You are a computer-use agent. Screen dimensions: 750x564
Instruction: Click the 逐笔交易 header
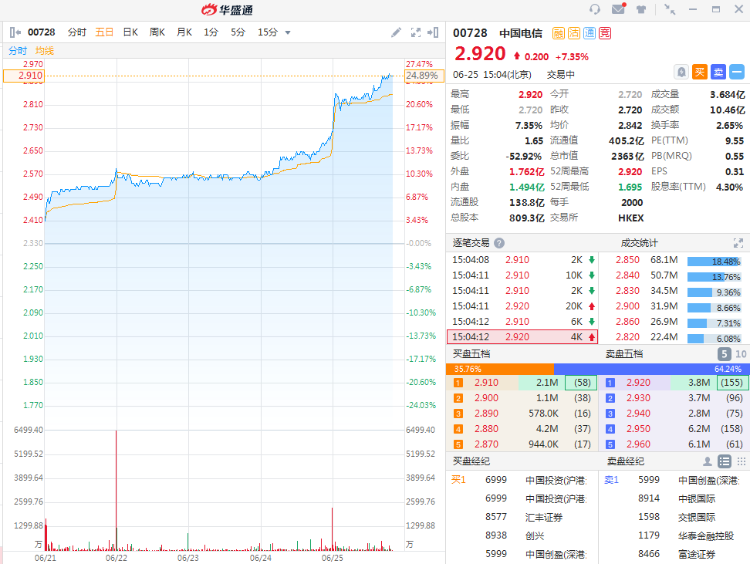pyautogui.click(x=471, y=243)
